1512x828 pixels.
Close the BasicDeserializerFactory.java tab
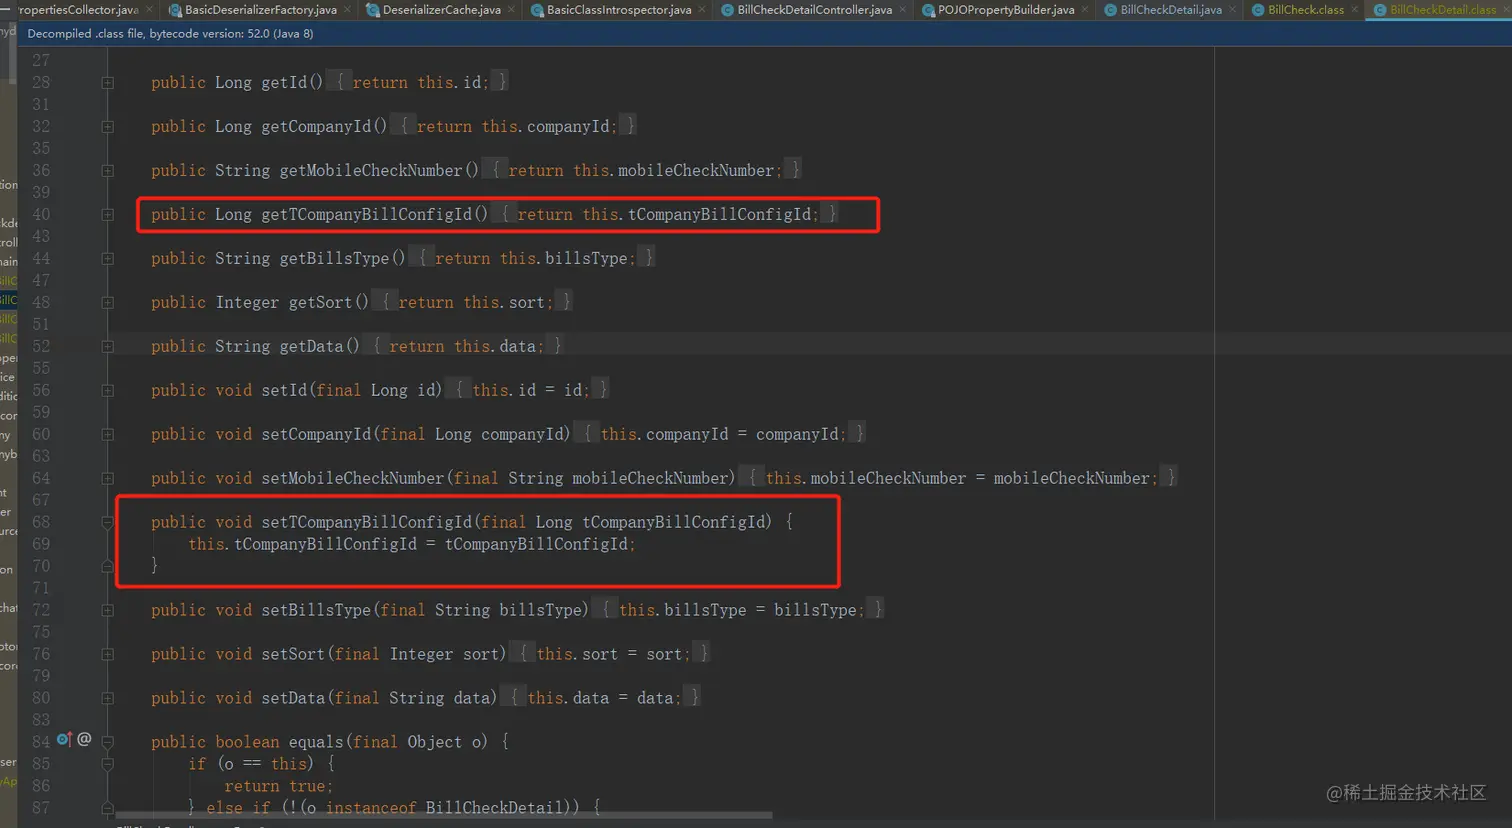348,10
